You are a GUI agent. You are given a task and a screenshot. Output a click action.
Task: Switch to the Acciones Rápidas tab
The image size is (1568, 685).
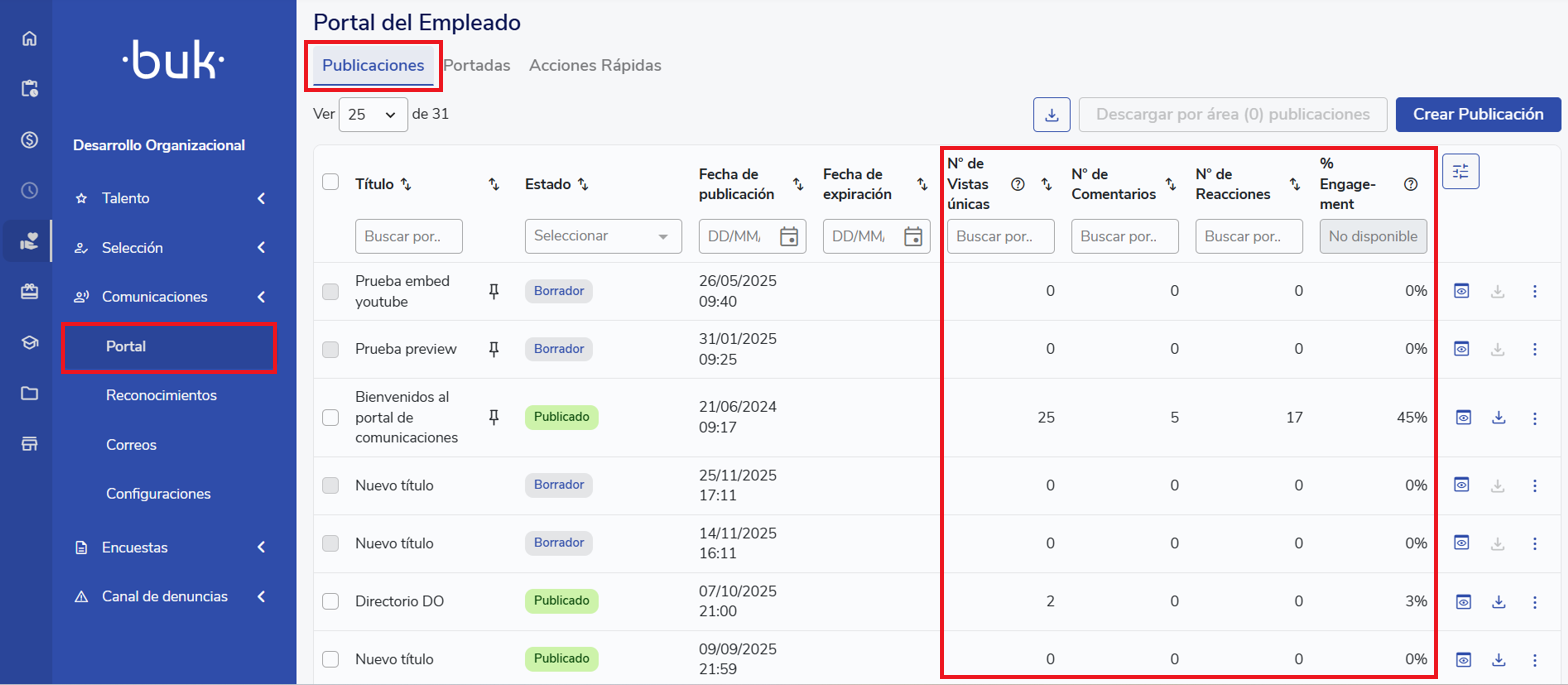click(x=595, y=66)
